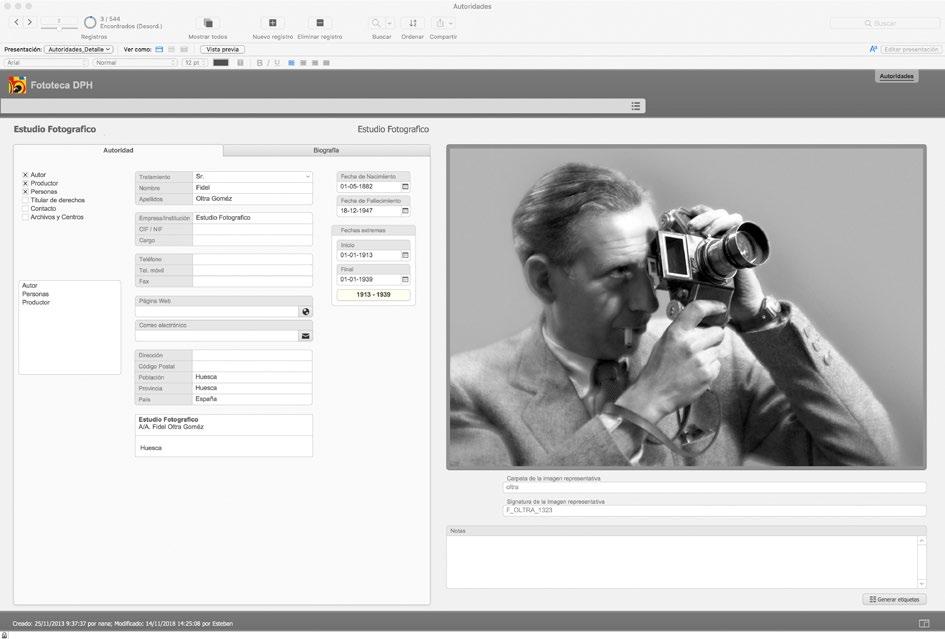Screen dimensions: 945x639
Task: Click the Generar etiquetas button
Action: 894,599
